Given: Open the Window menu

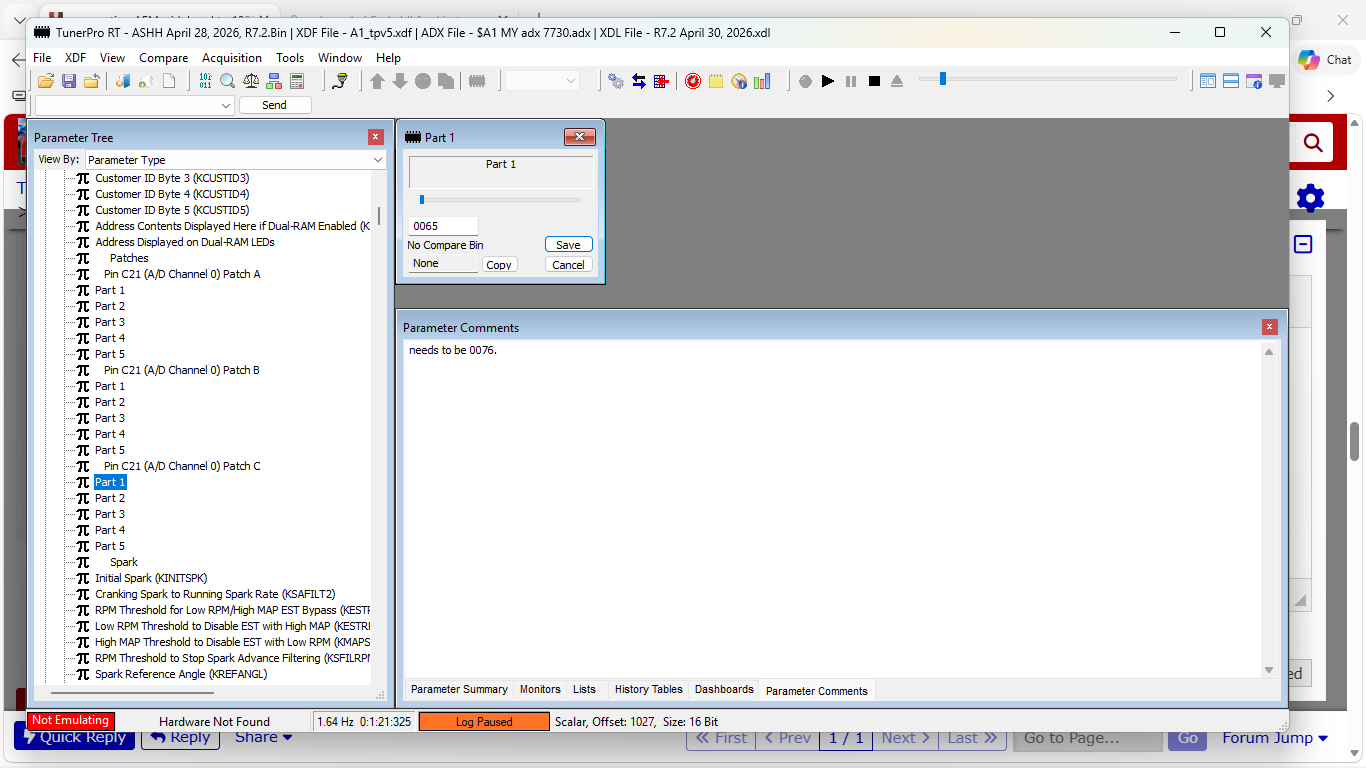Looking at the screenshot, I should pyautogui.click(x=340, y=58).
